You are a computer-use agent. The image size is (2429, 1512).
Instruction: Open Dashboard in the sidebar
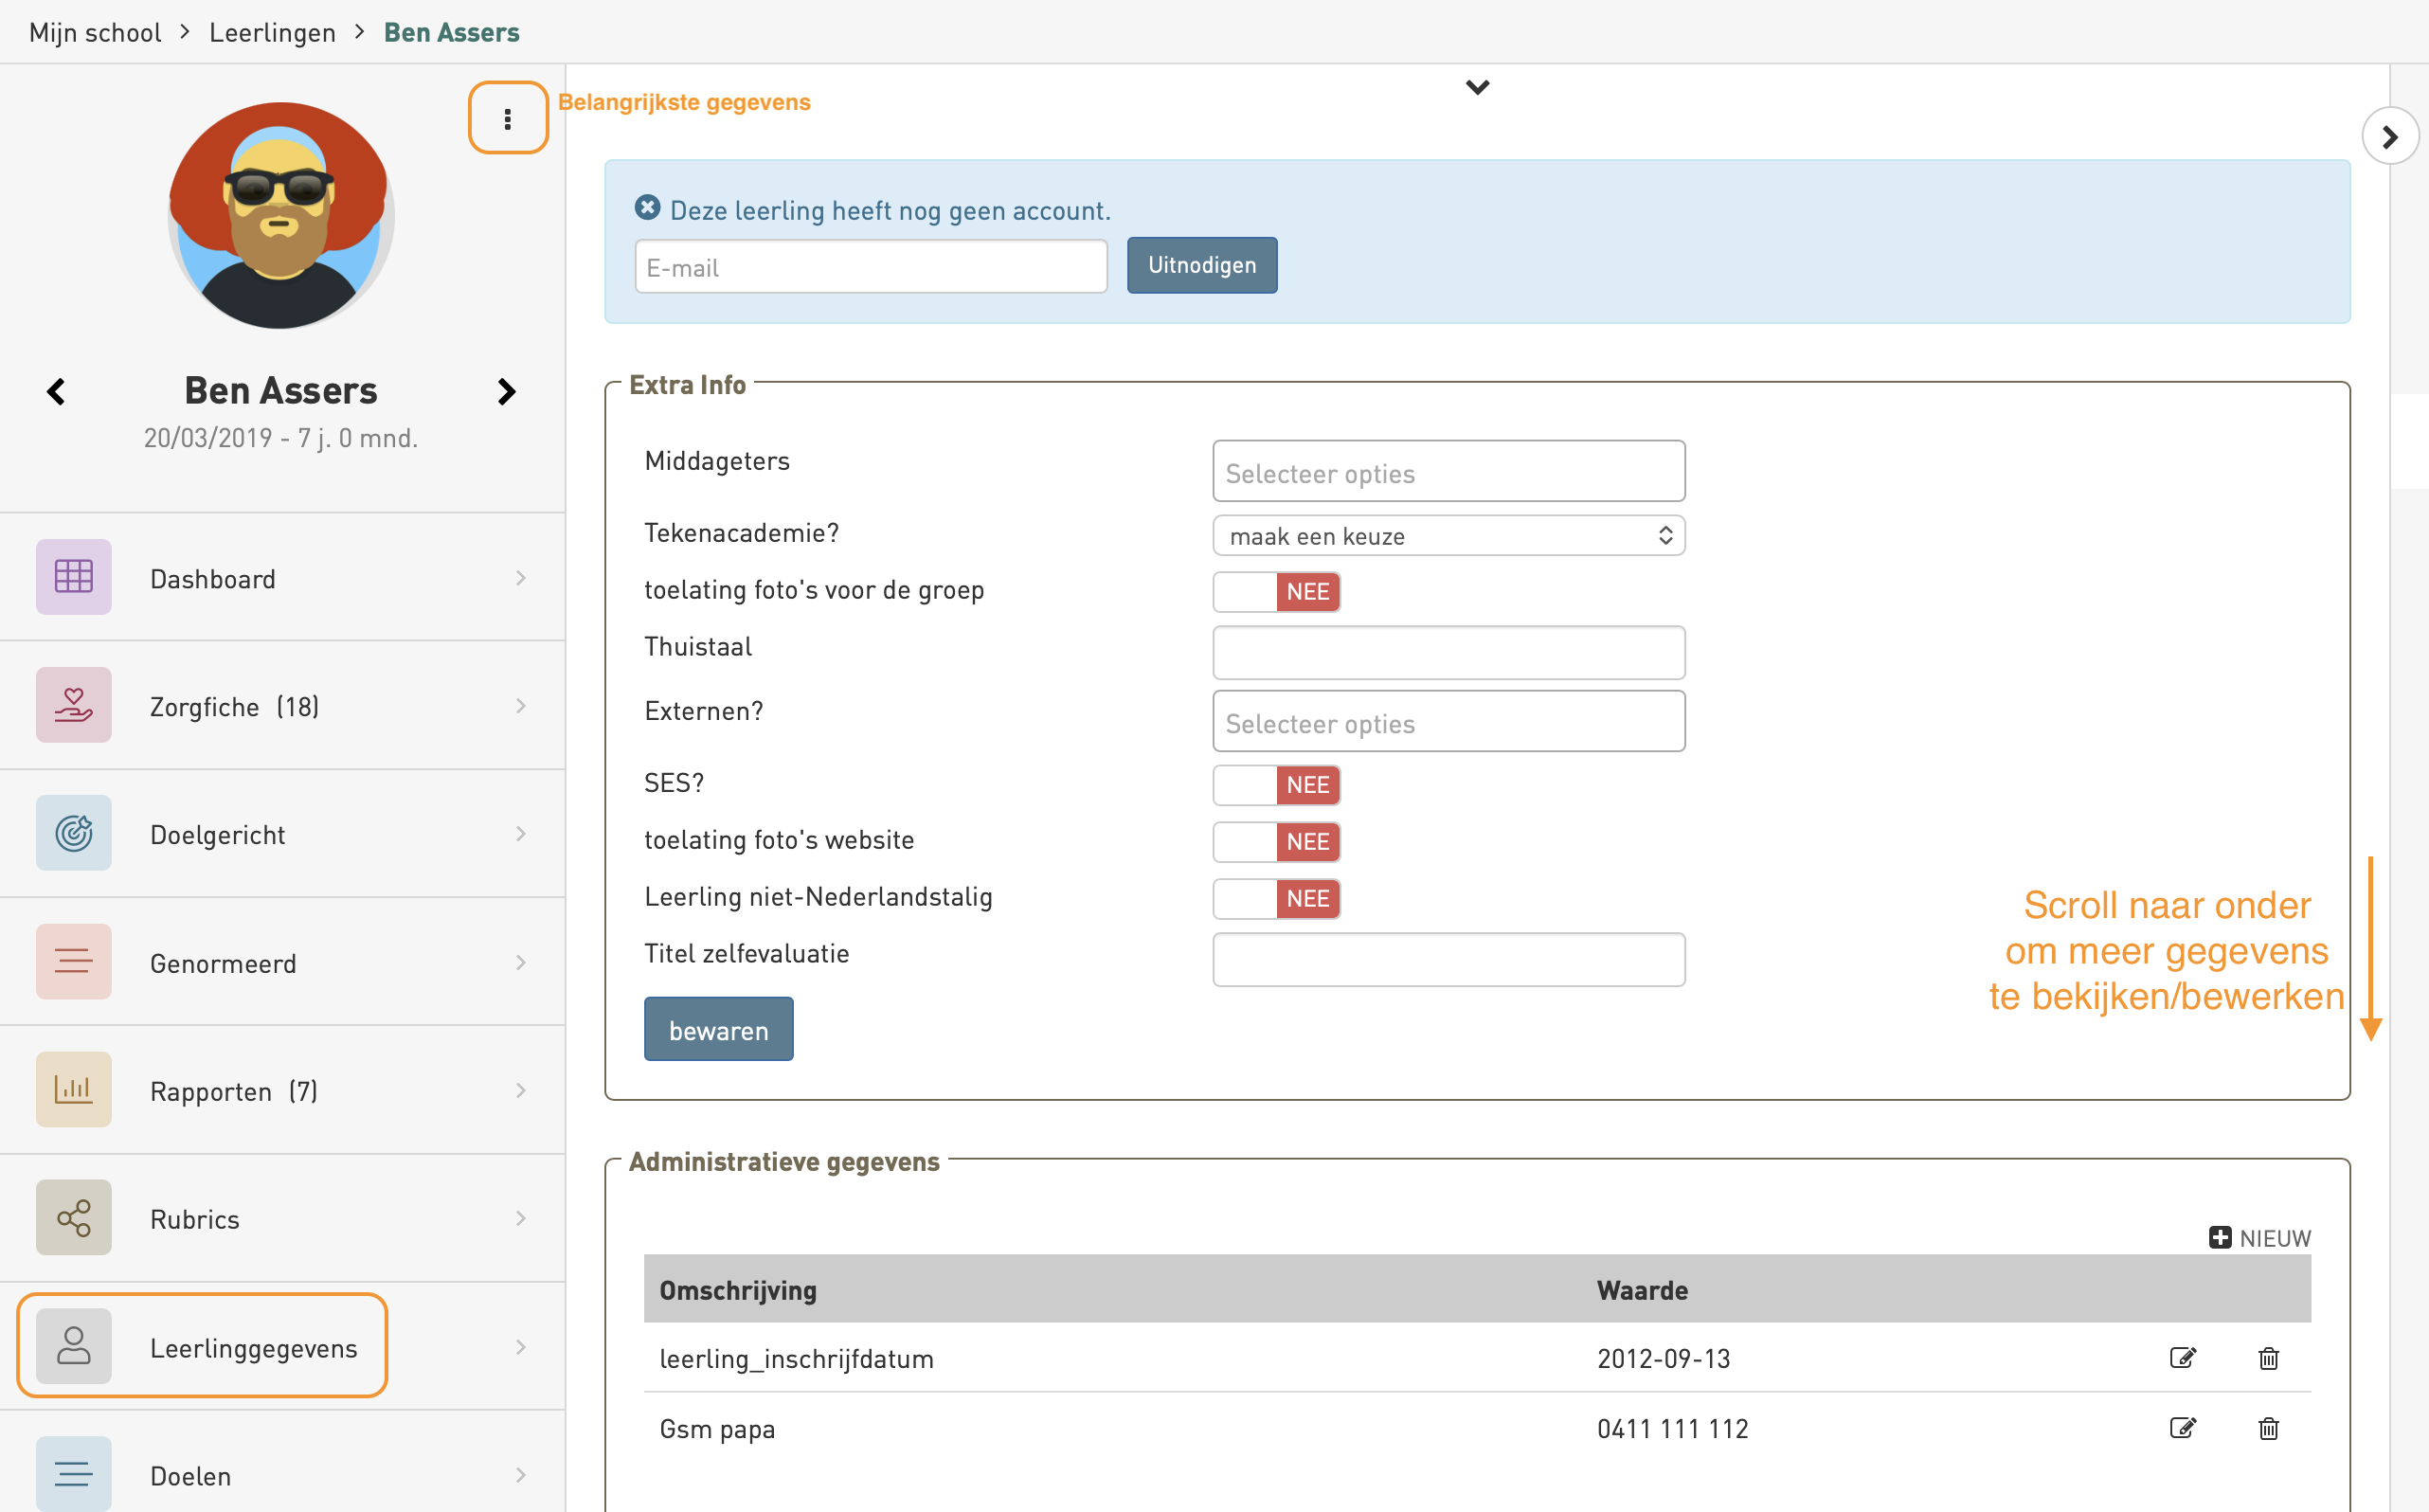point(212,578)
